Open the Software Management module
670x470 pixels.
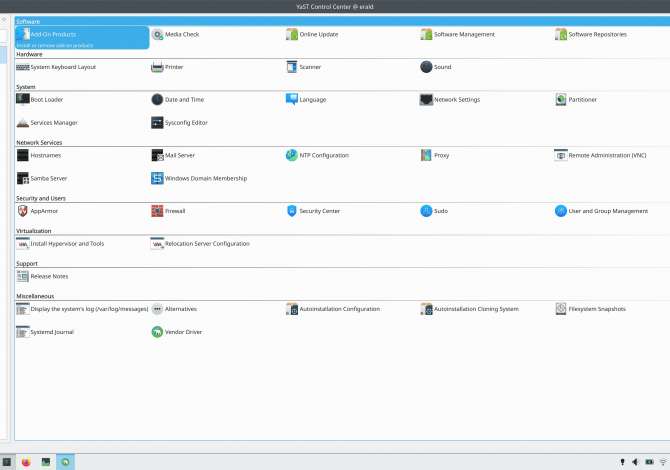pyautogui.click(x=458, y=34)
